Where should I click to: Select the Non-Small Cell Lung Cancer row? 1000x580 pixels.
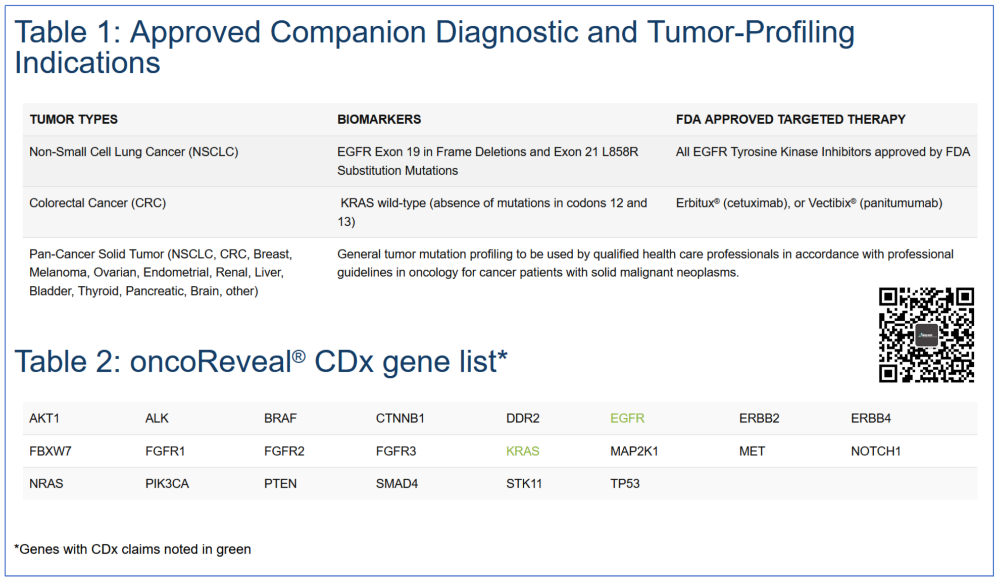[x=500, y=161]
